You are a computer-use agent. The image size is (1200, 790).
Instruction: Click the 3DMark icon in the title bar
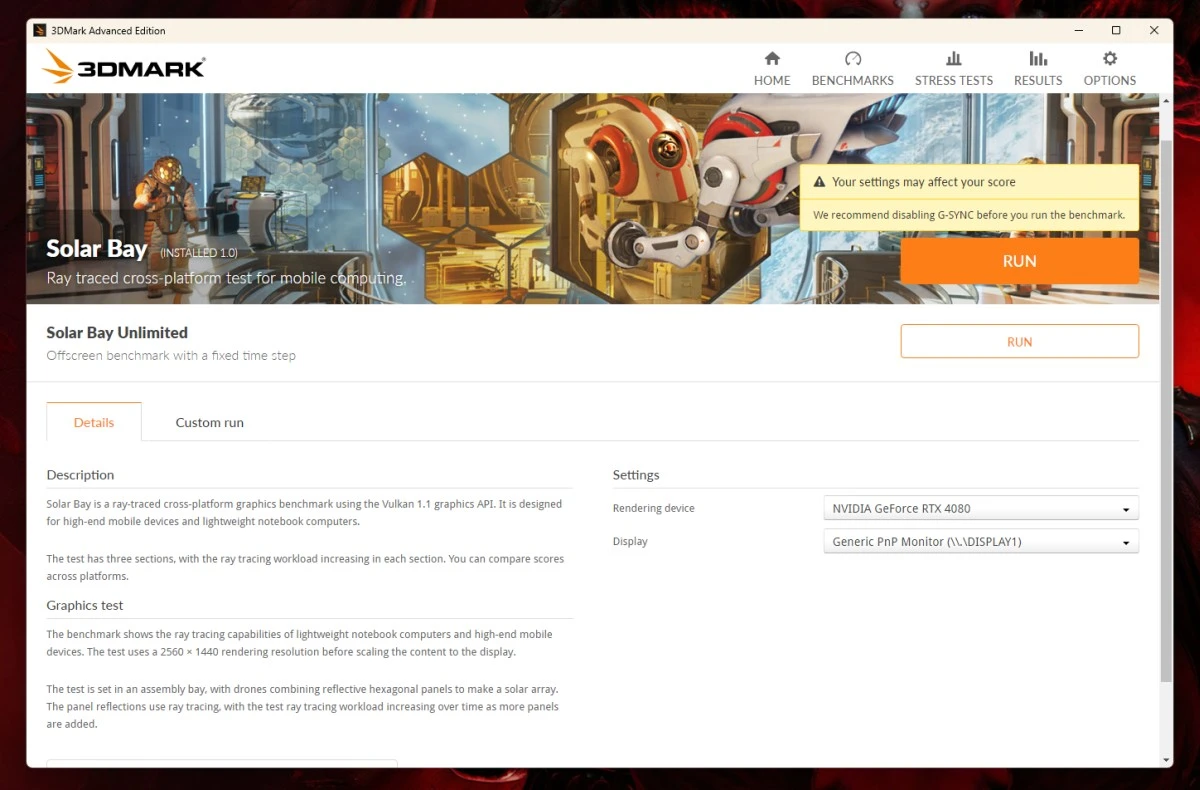point(39,30)
